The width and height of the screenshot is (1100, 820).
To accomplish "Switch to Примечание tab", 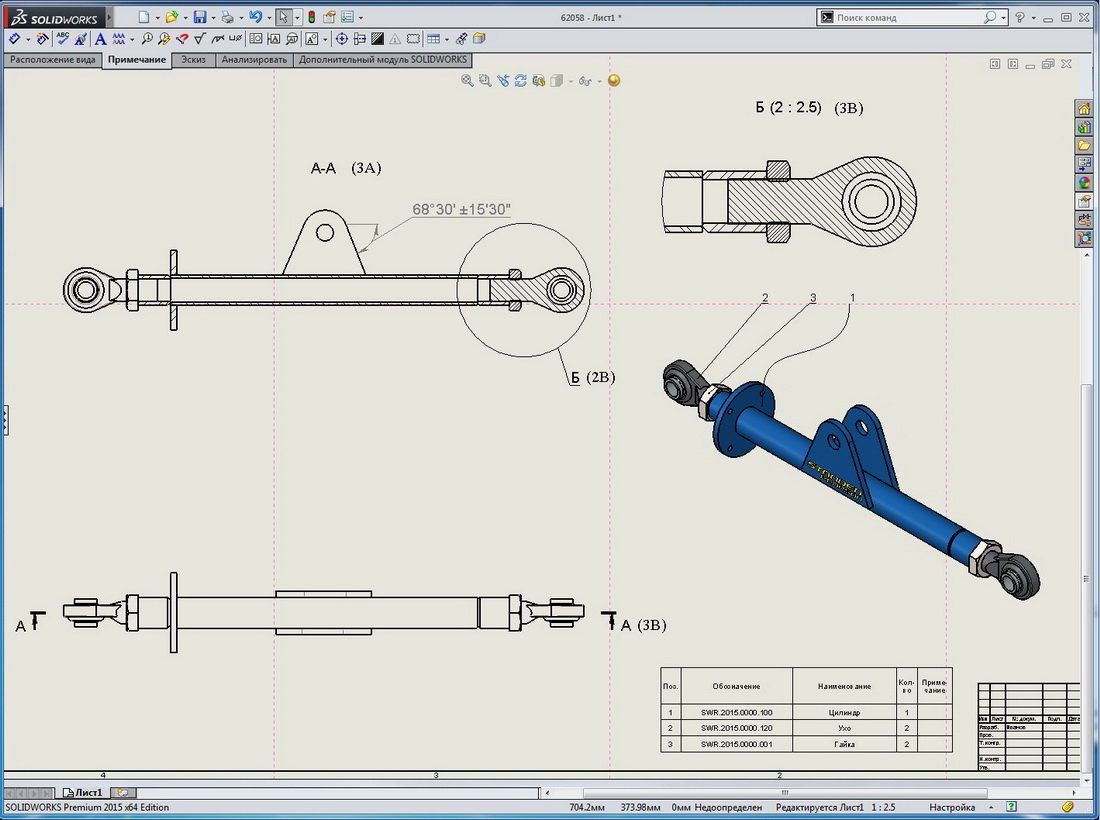I will click(137, 60).
